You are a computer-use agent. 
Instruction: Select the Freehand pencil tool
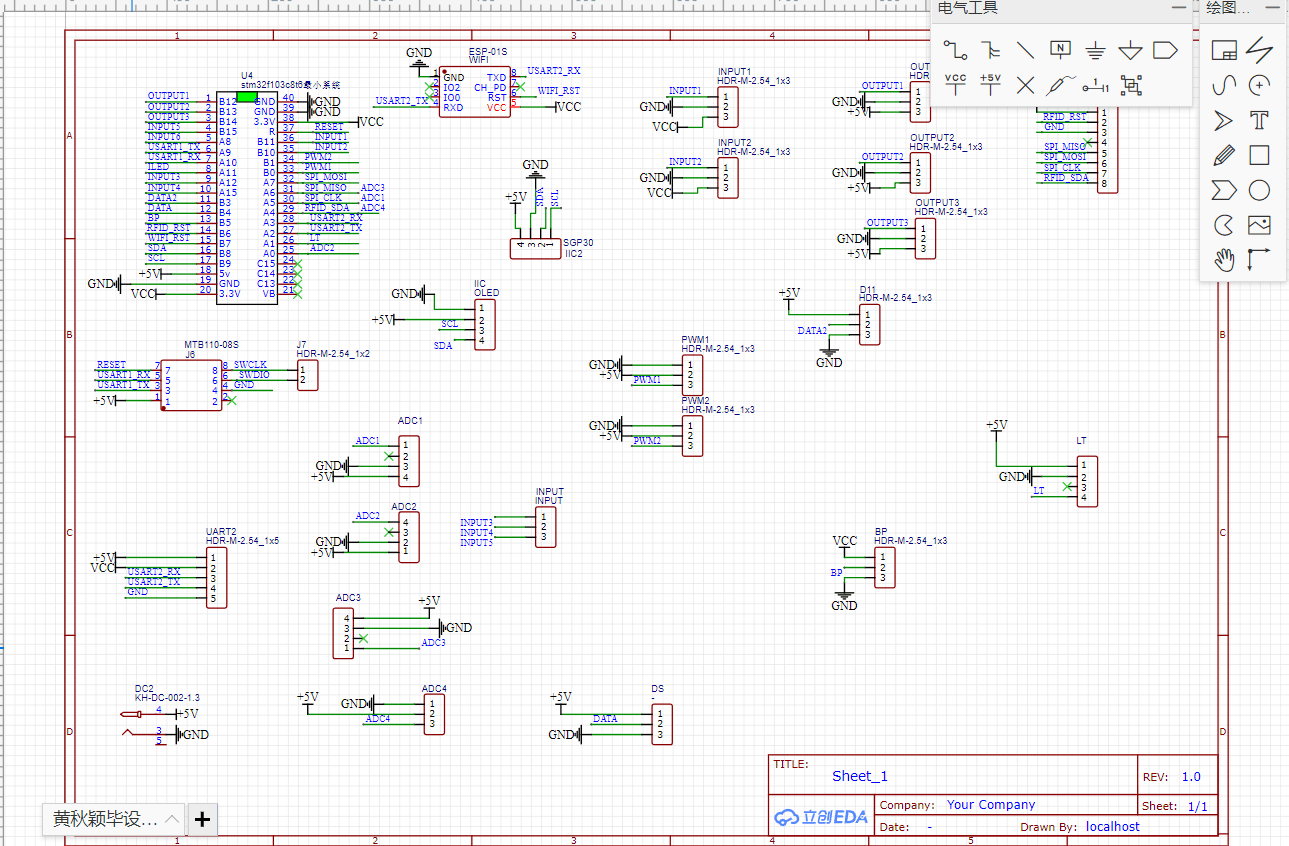point(1224,155)
